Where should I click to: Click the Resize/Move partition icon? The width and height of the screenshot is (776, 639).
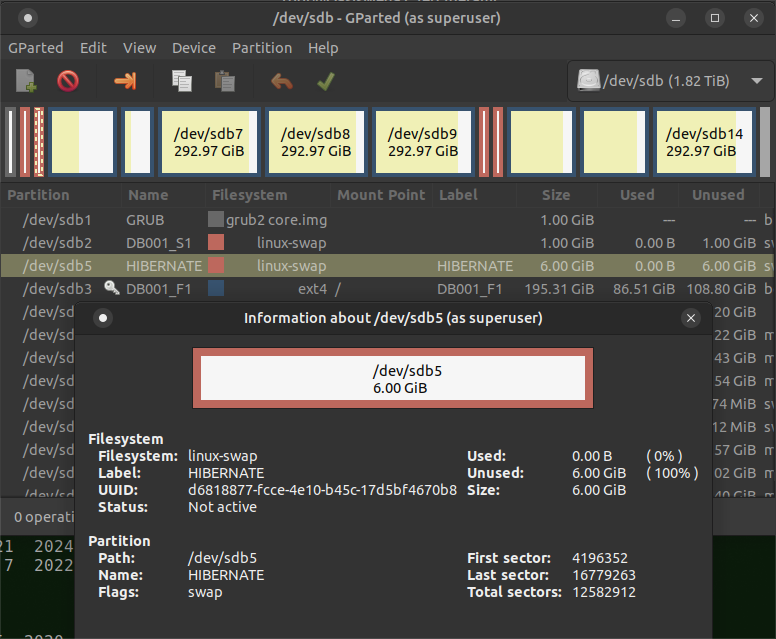pyautogui.click(x=125, y=81)
